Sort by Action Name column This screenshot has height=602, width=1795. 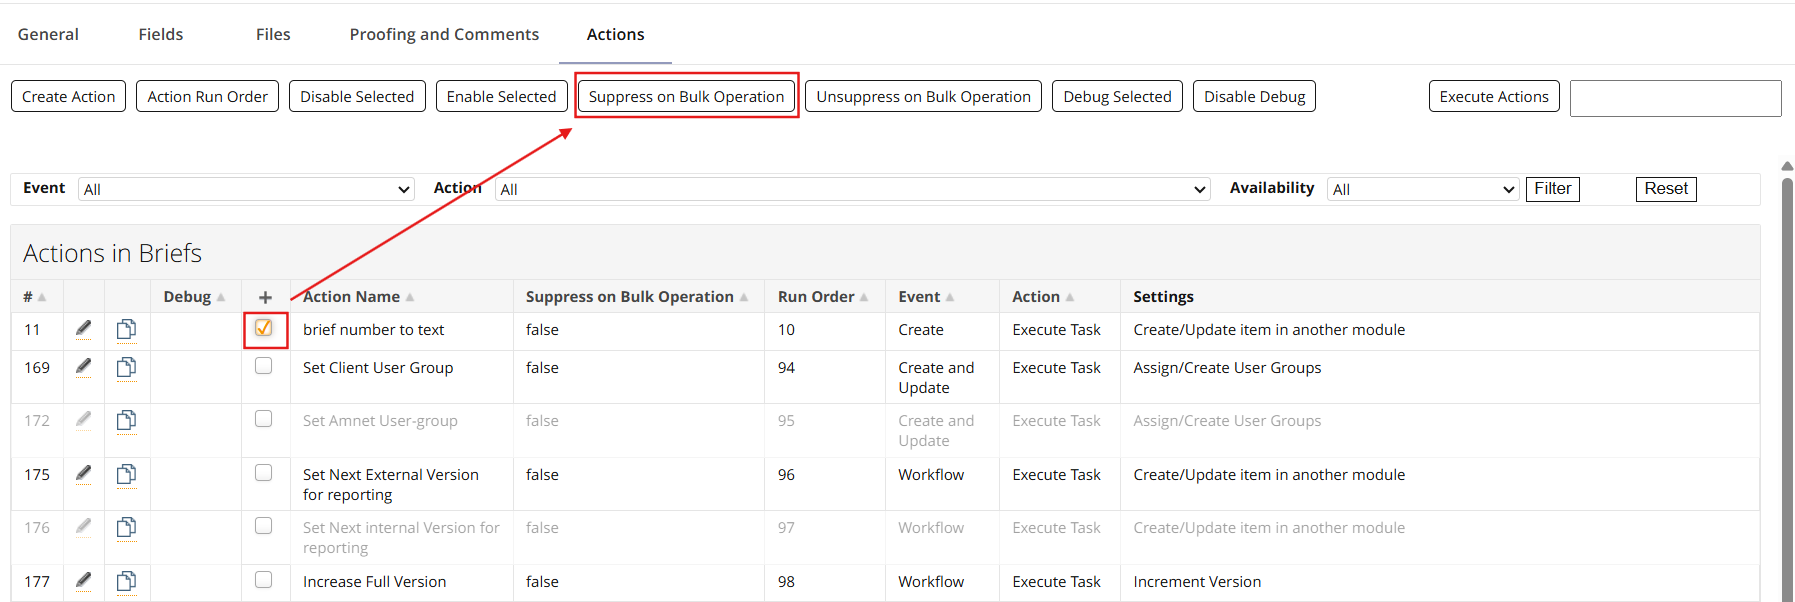(358, 297)
